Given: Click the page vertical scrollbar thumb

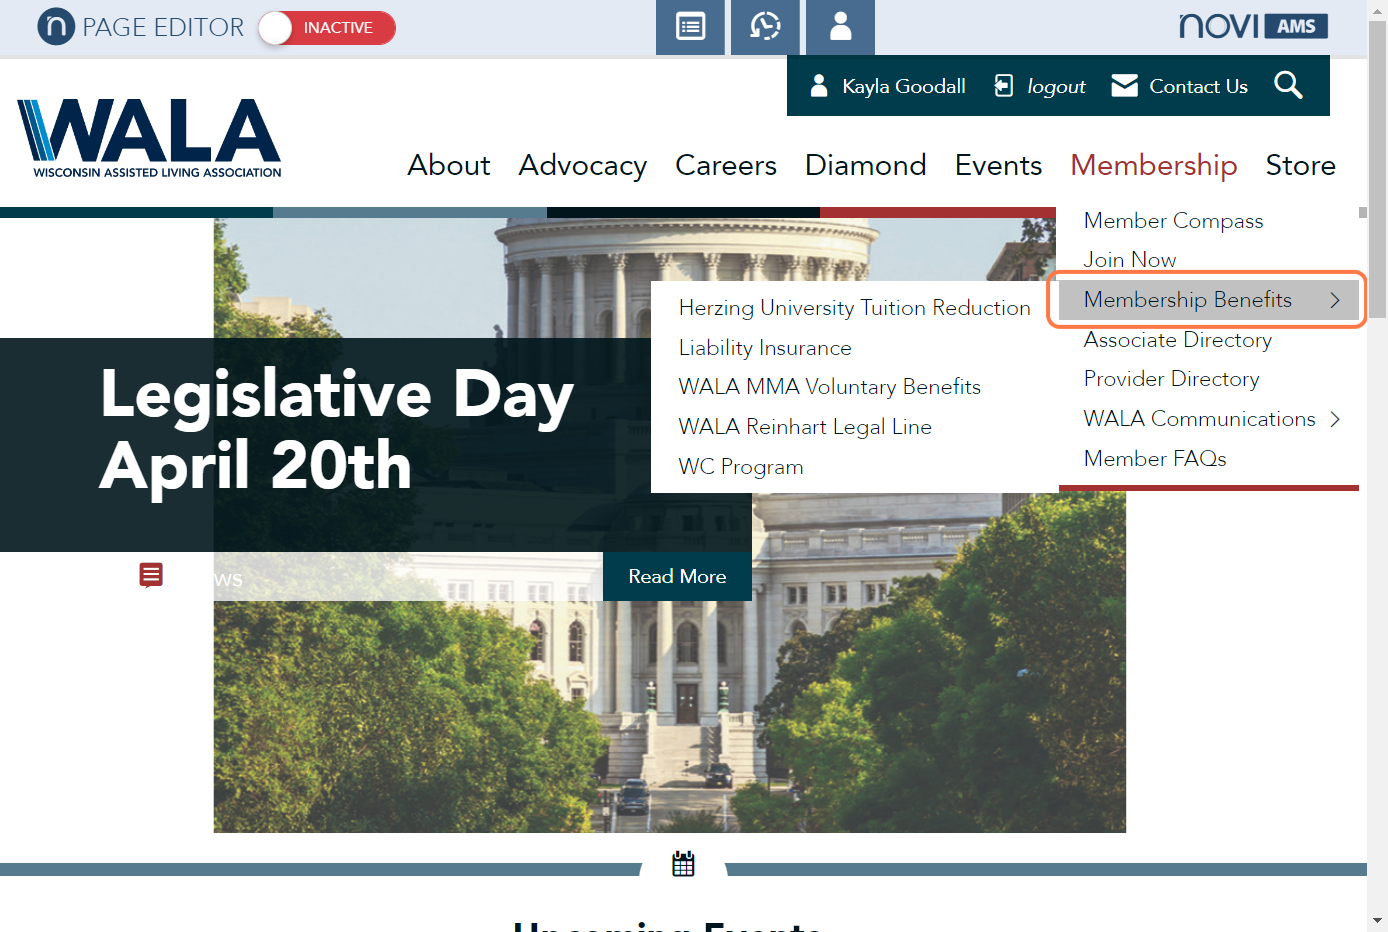Looking at the screenshot, I should pyautogui.click(x=1378, y=168).
